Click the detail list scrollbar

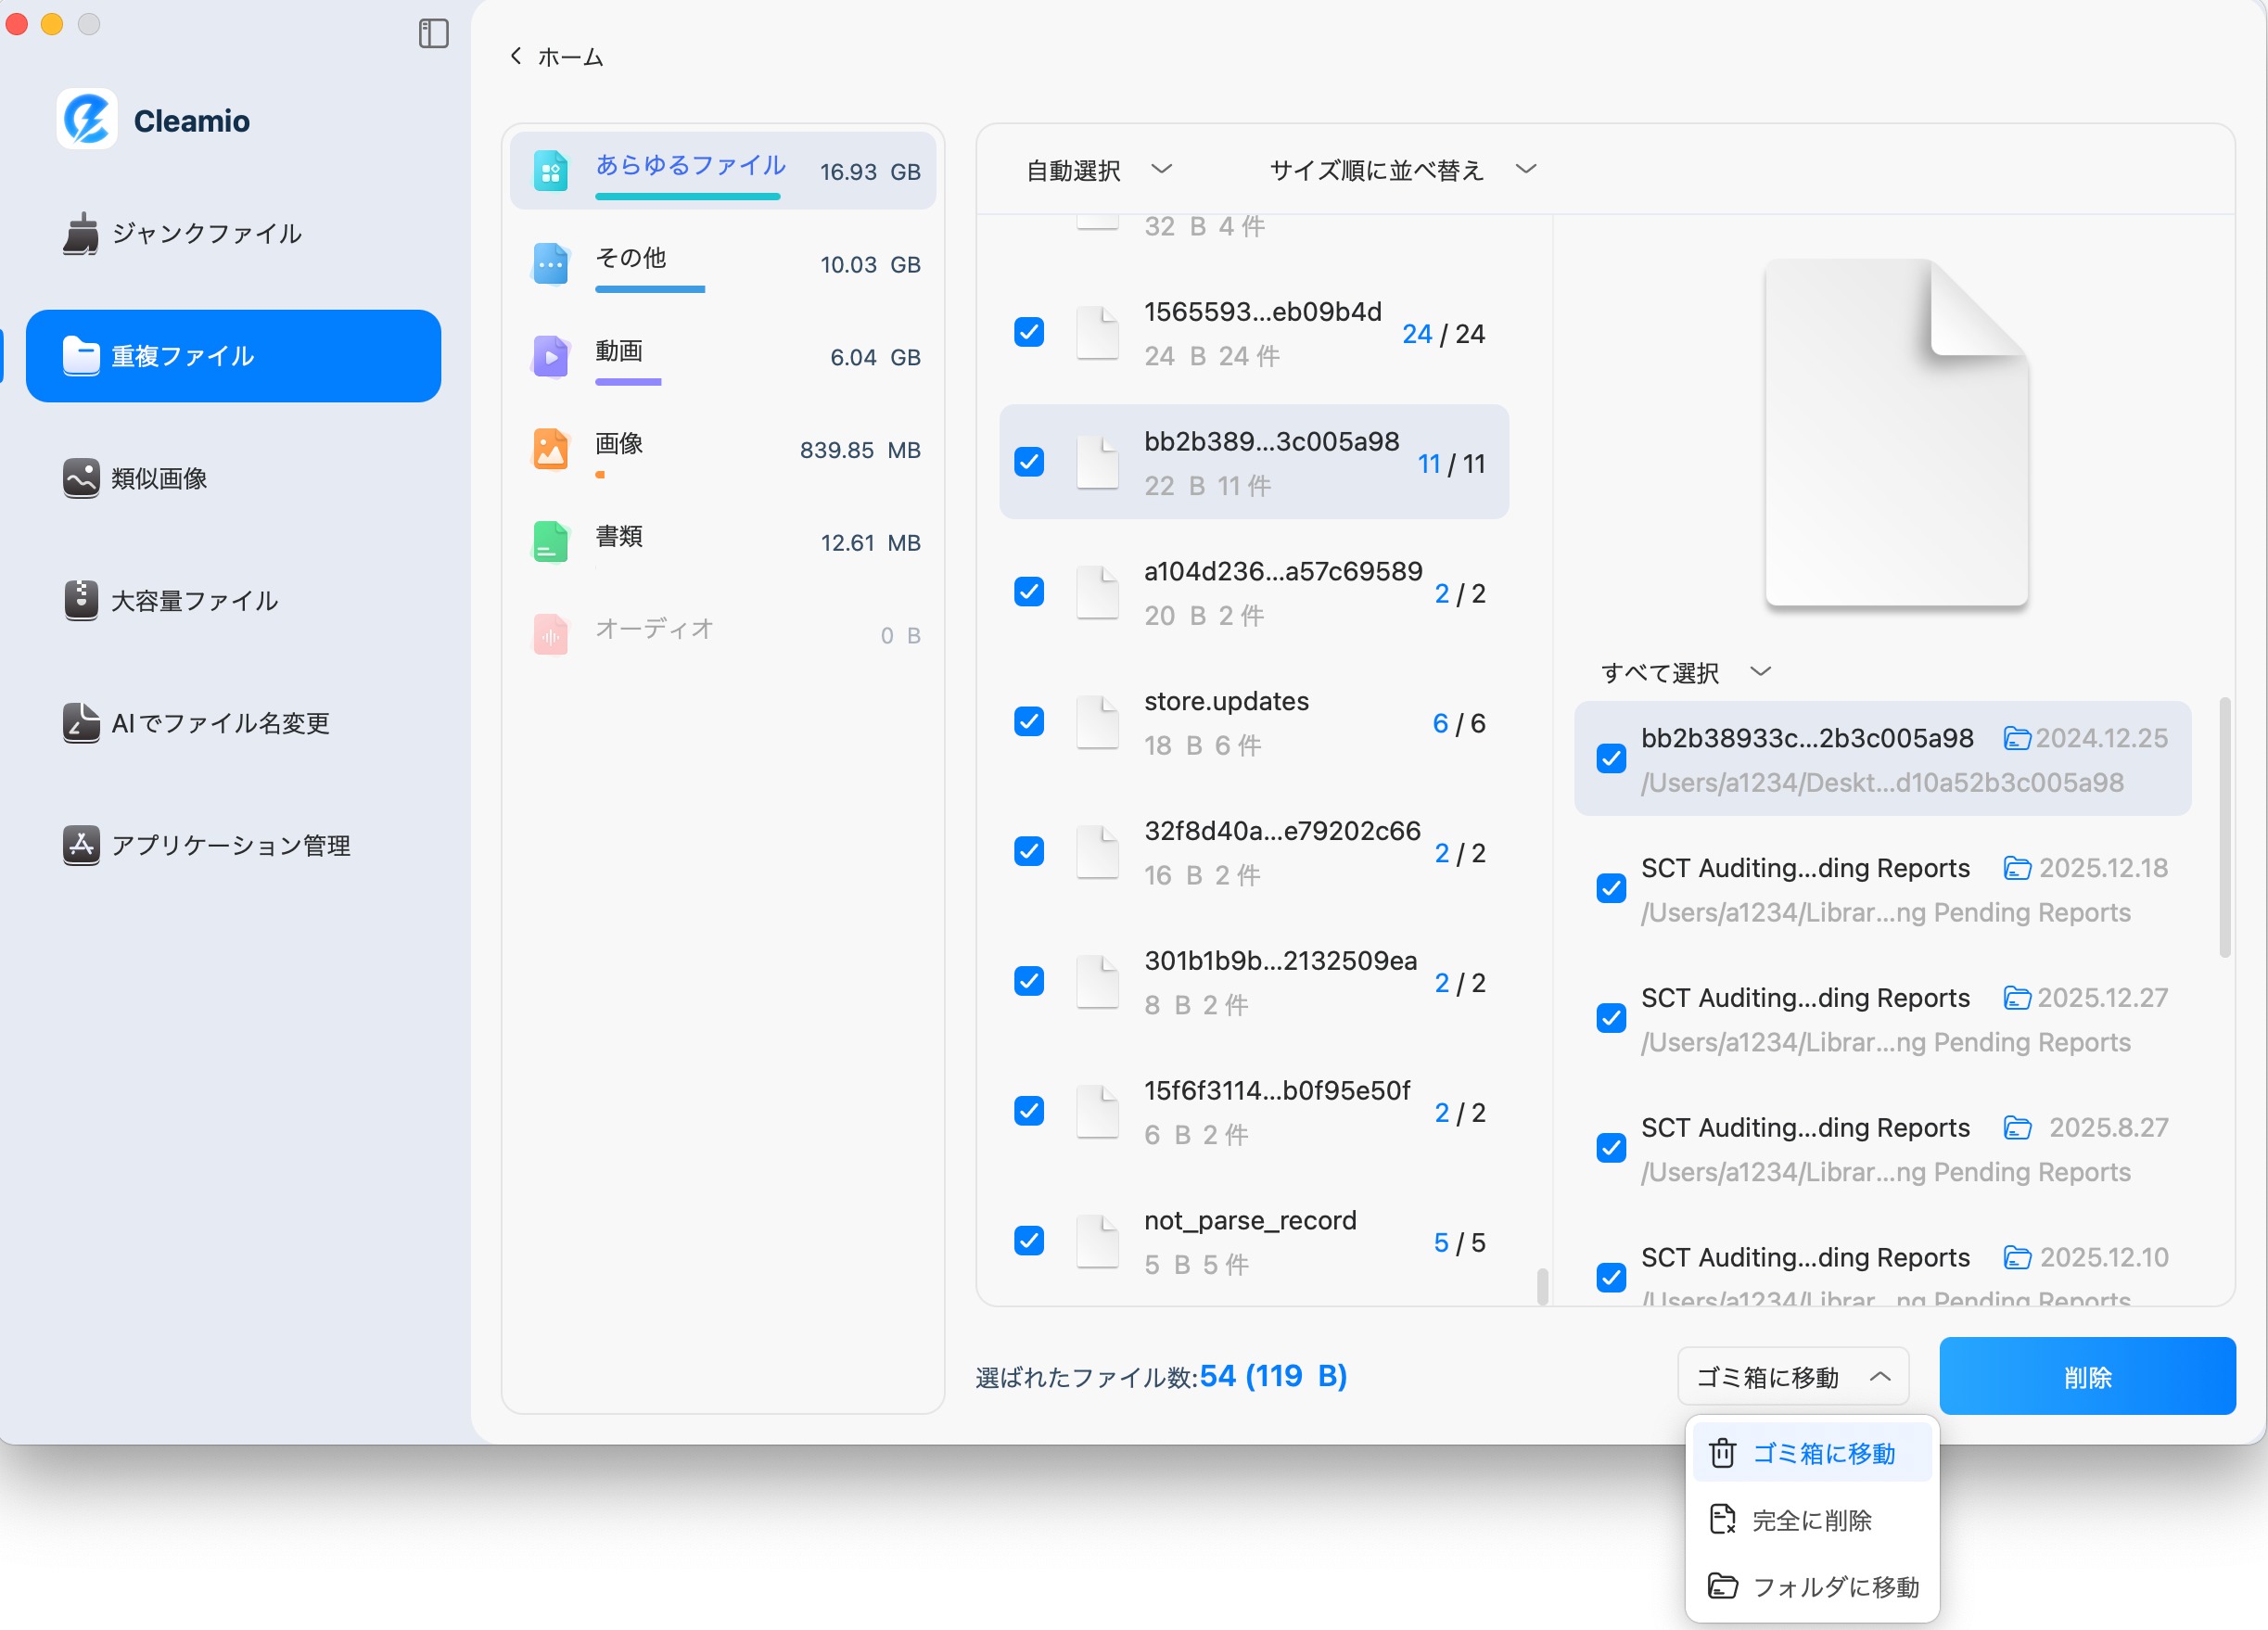pyautogui.click(x=2224, y=828)
